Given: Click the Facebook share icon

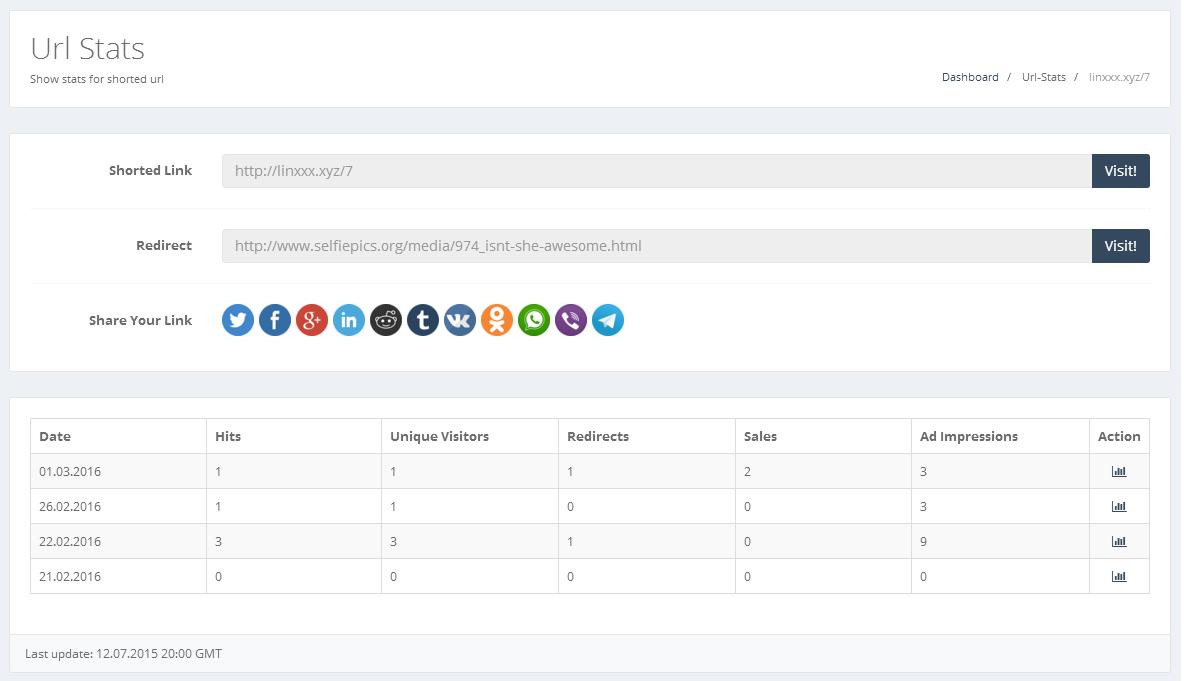Looking at the screenshot, I should (275, 320).
